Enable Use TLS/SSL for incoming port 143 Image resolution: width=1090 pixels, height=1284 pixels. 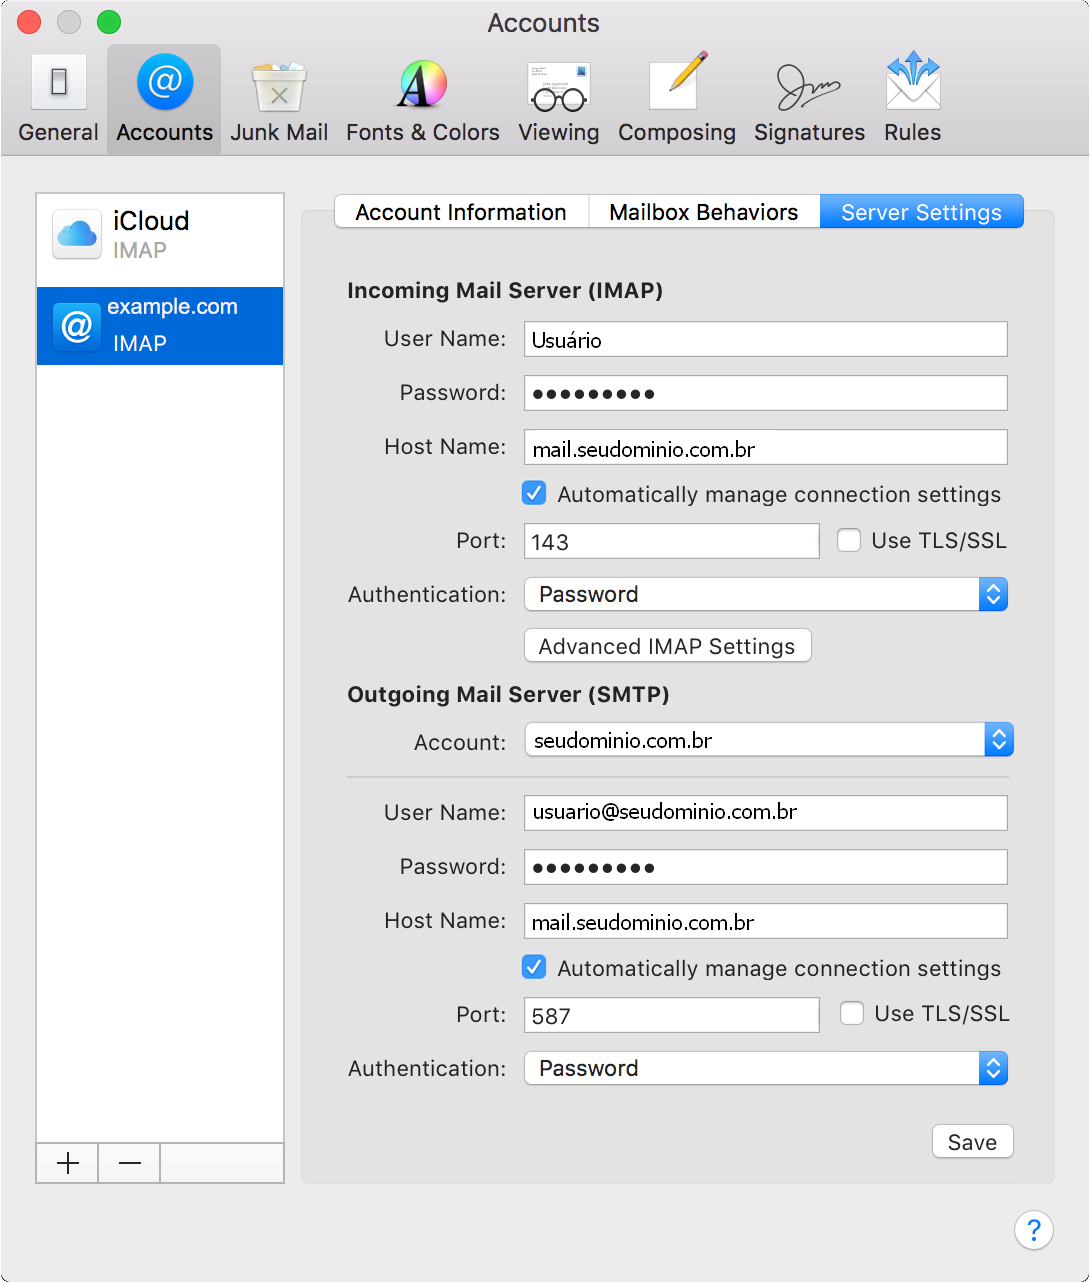(x=849, y=540)
